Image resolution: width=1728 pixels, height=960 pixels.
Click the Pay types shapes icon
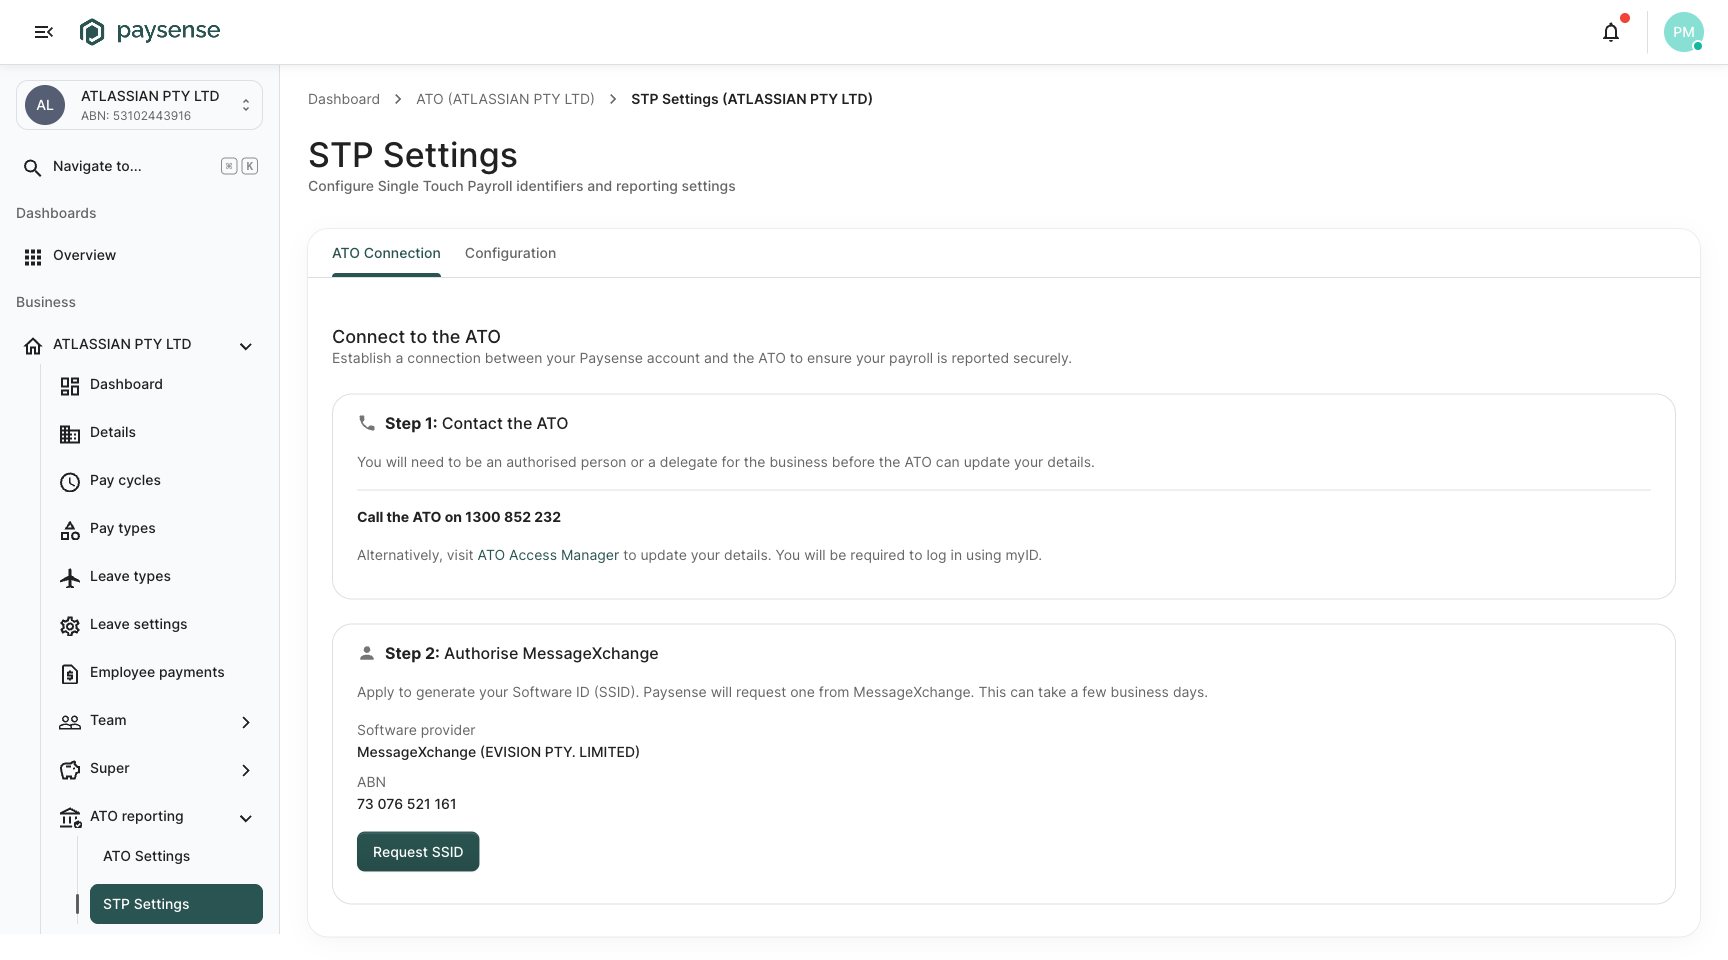(x=70, y=530)
